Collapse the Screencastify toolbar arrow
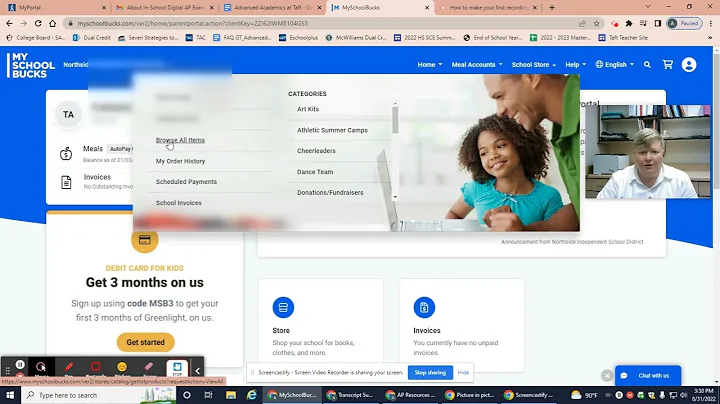The width and height of the screenshot is (720, 404). click(197, 371)
